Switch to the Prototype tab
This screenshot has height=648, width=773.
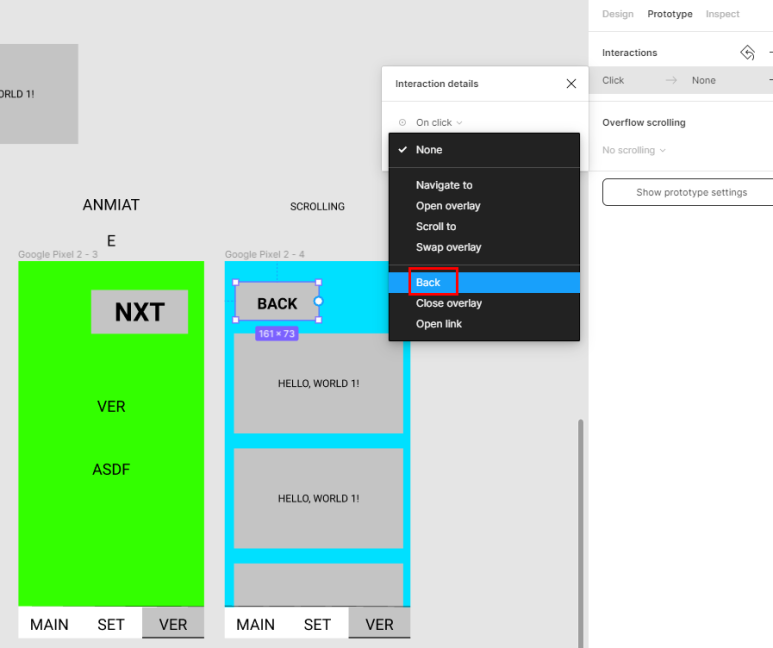[669, 14]
